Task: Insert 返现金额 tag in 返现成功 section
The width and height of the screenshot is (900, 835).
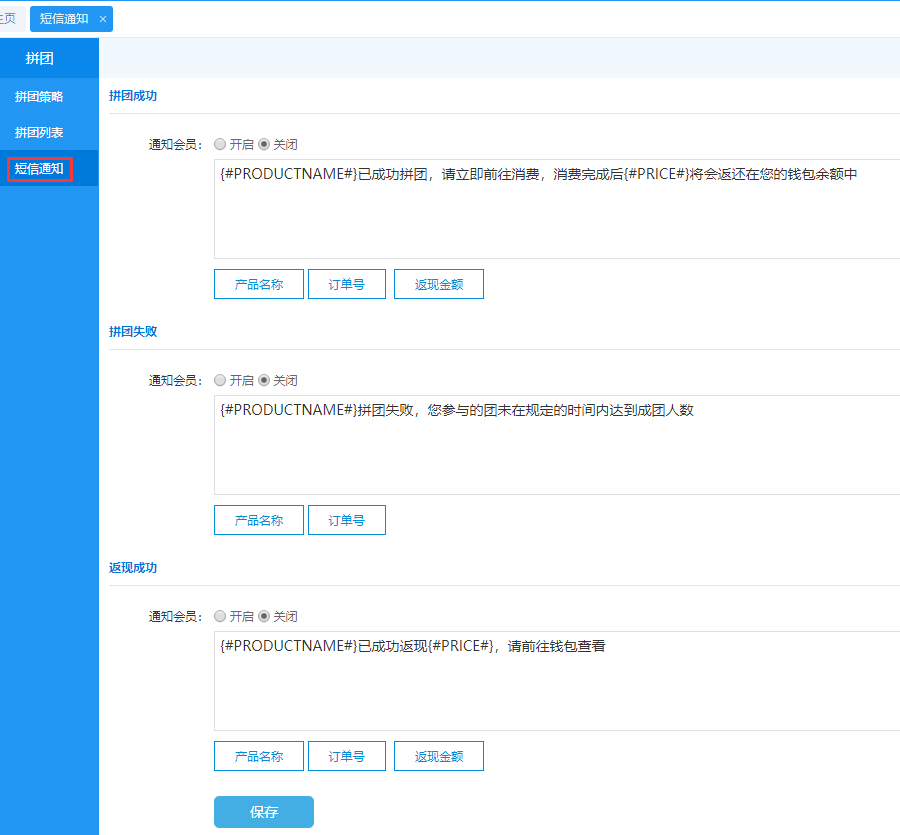Action: point(439,756)
